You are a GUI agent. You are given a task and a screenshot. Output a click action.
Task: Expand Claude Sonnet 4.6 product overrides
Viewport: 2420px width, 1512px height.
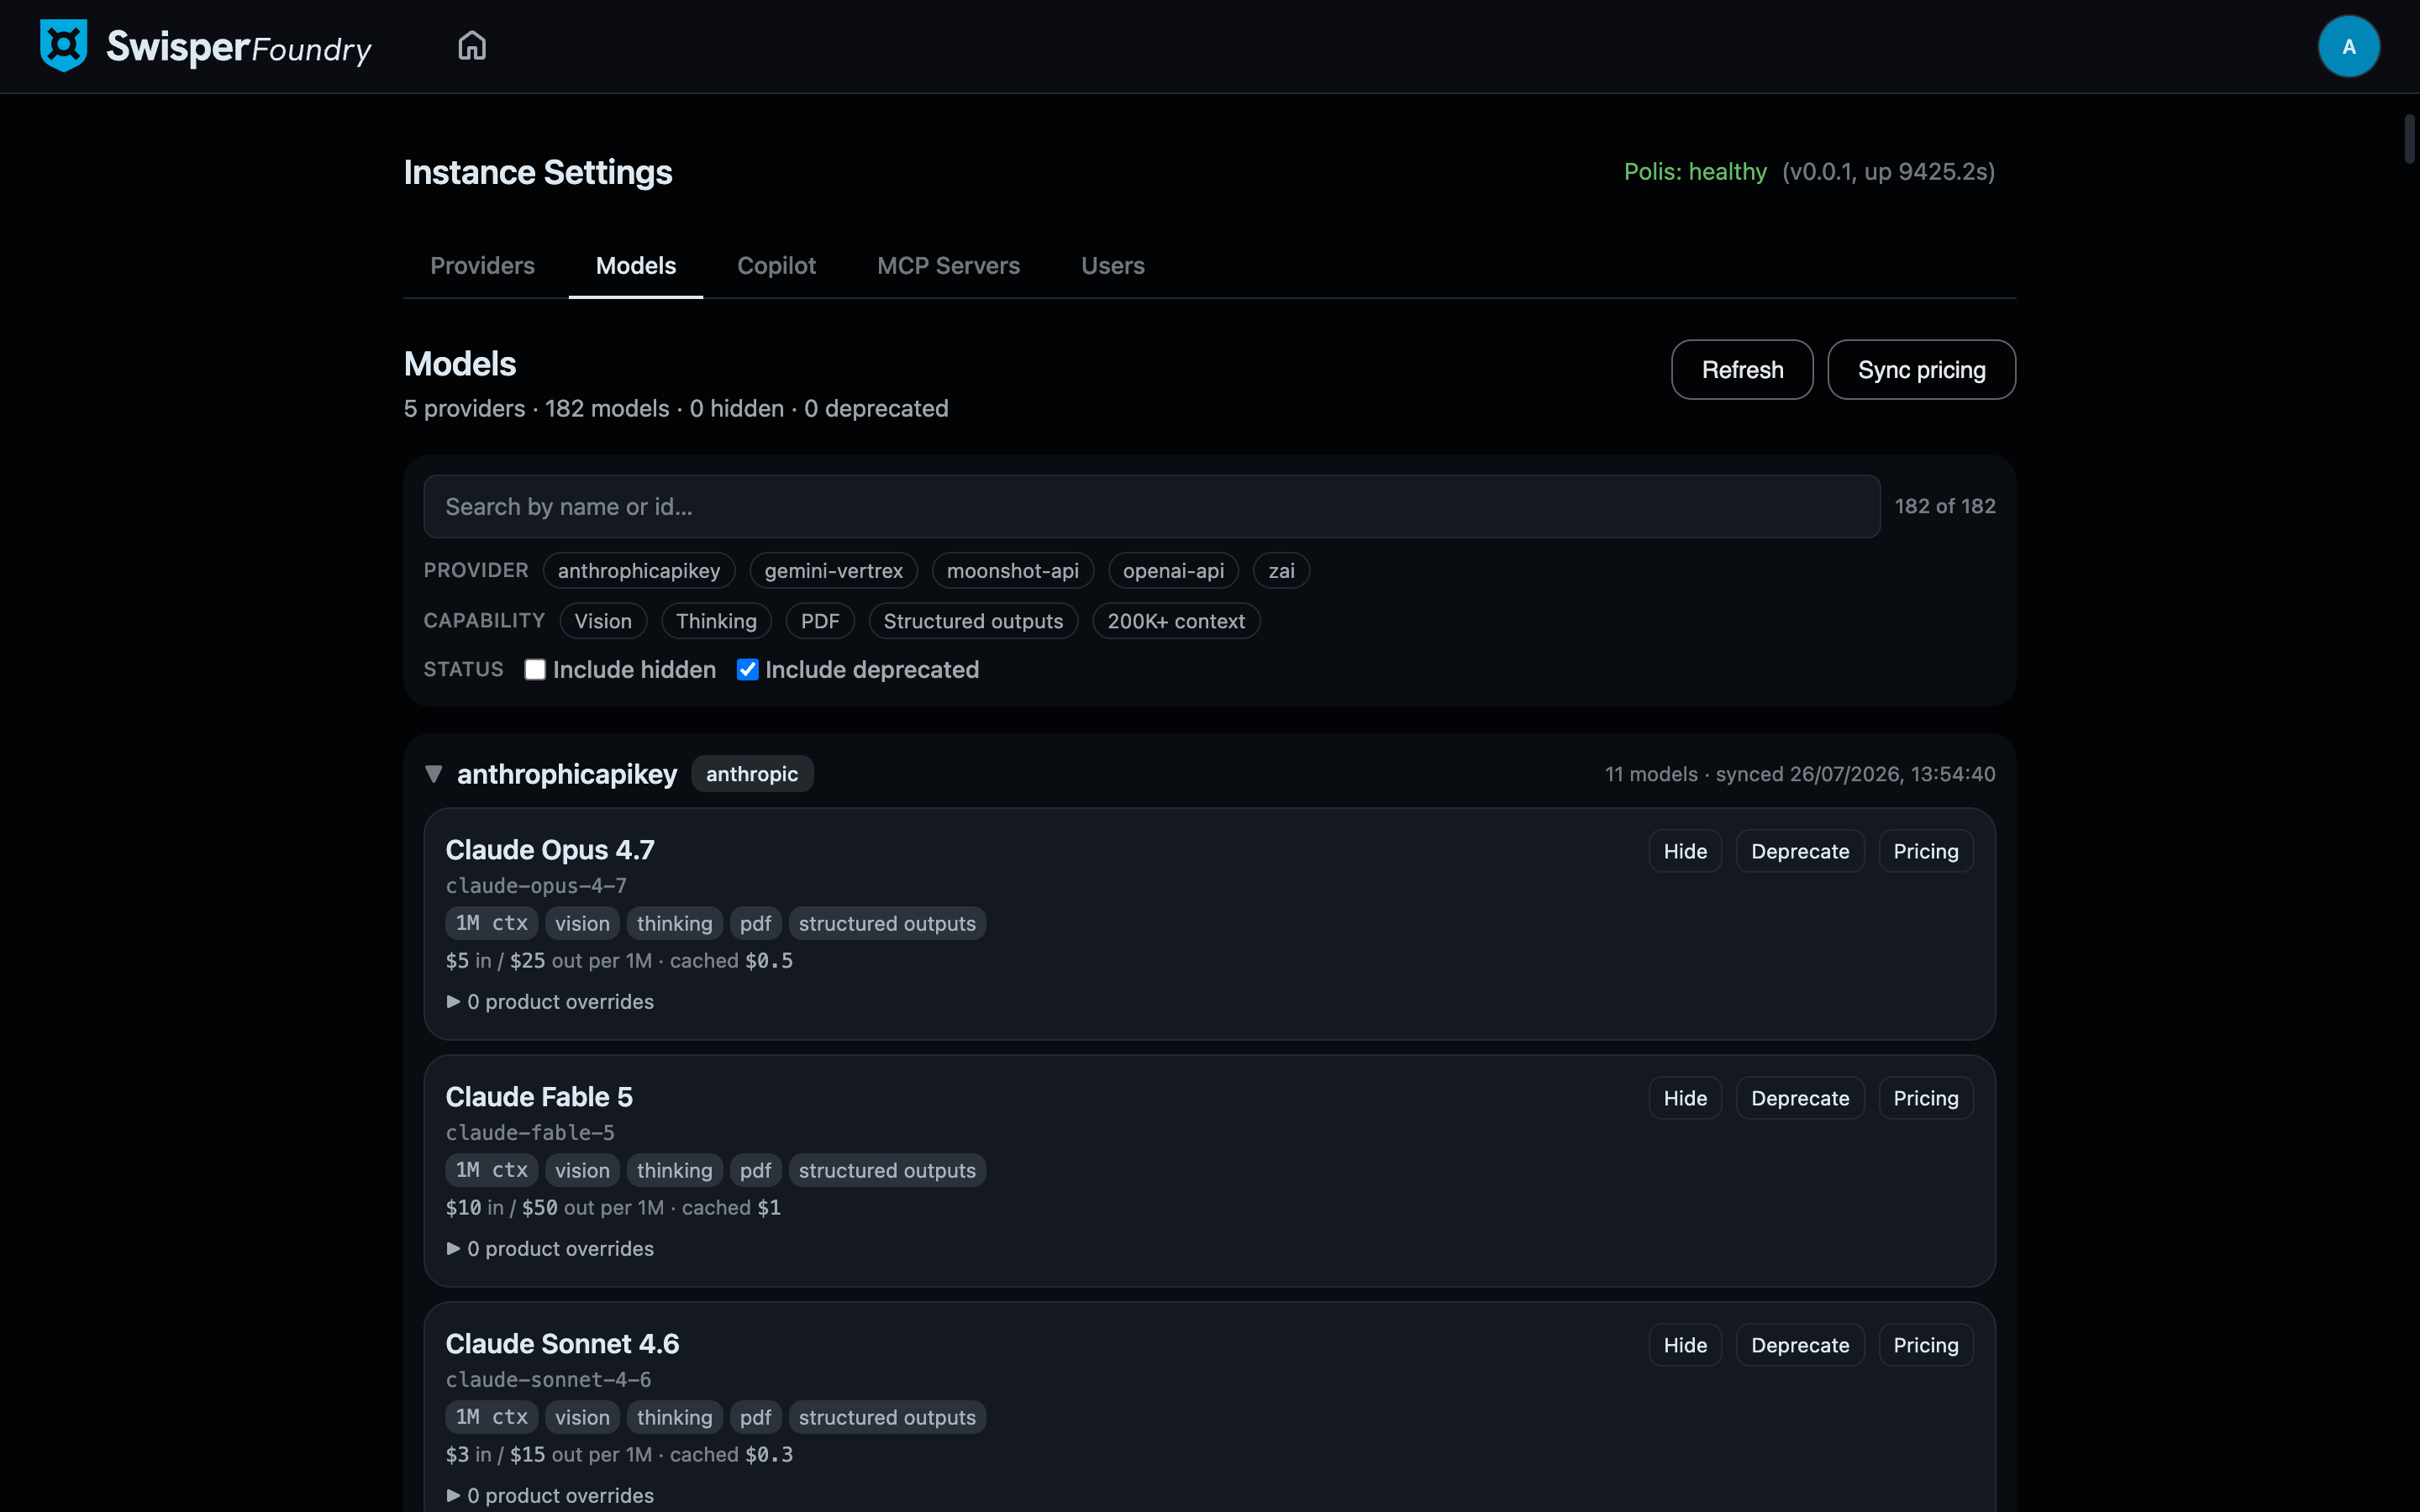point(550,1496)
